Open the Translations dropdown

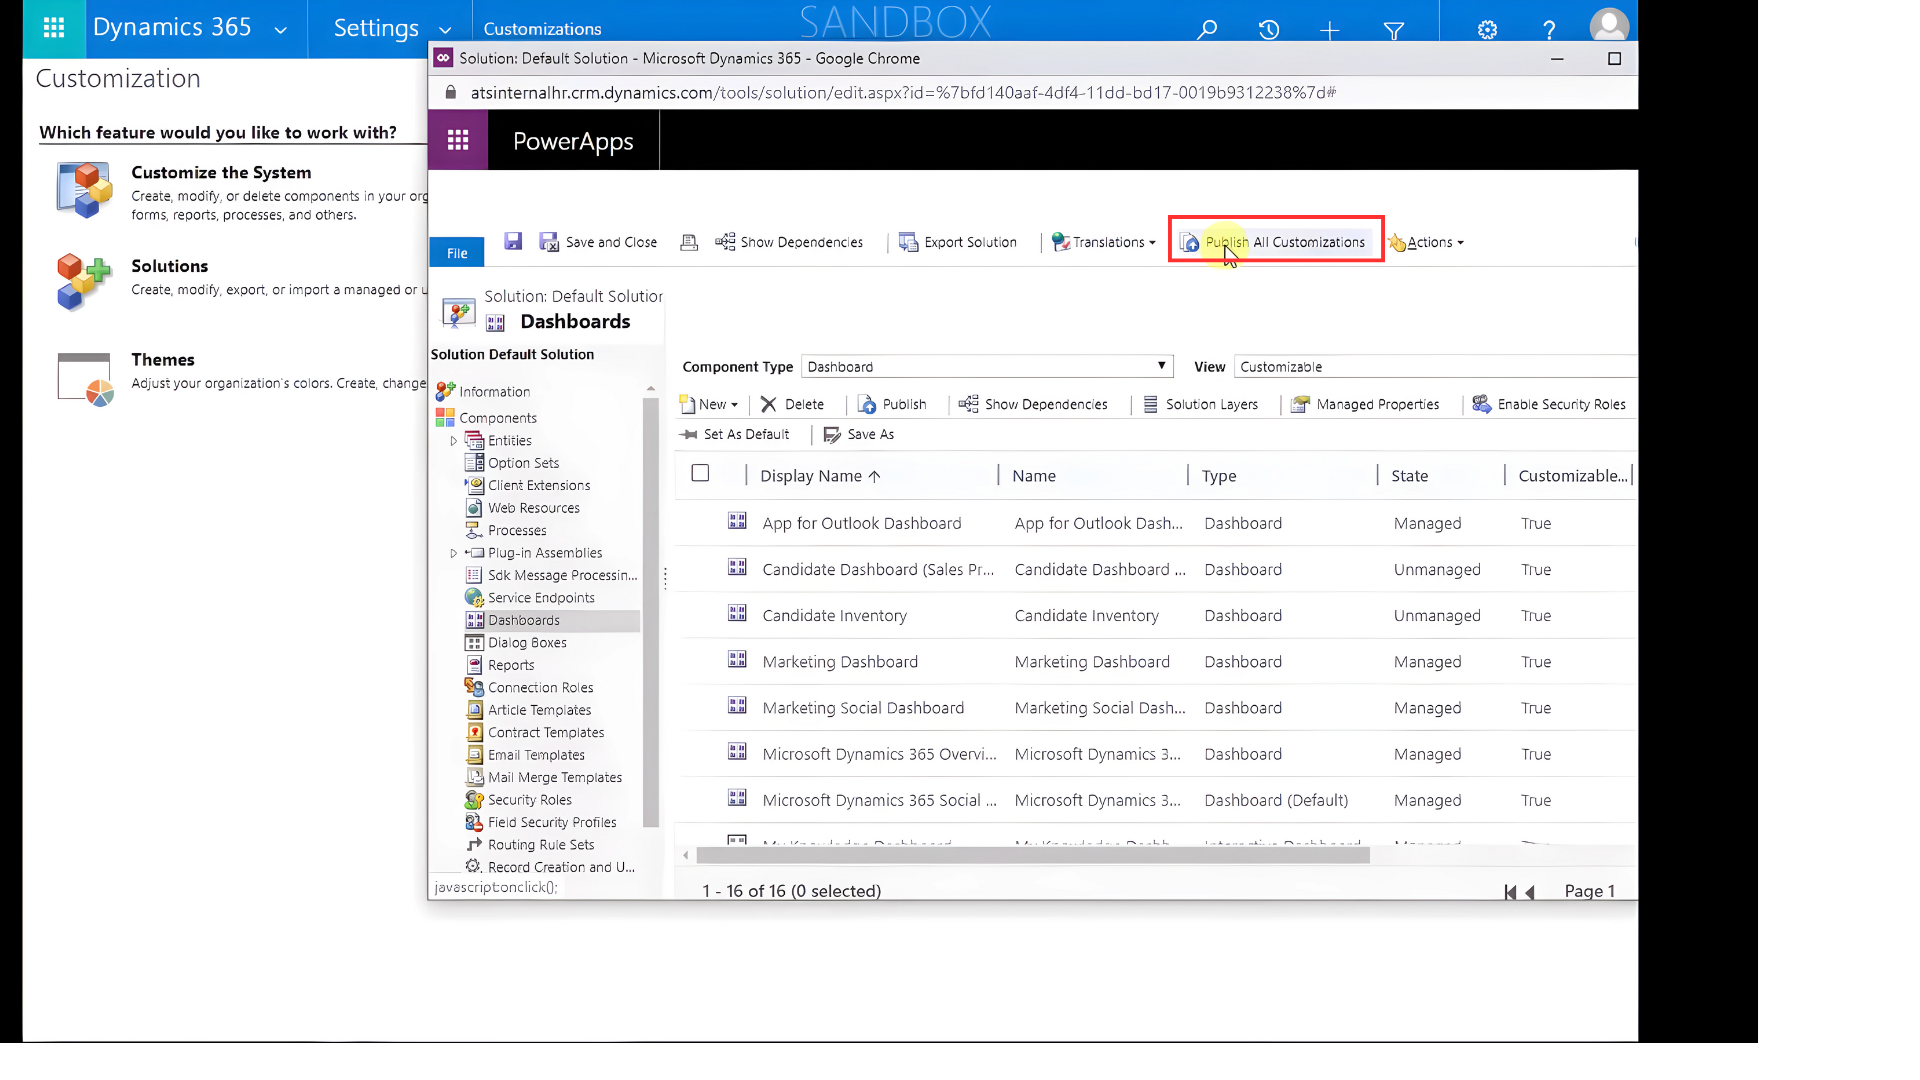pyautogui.click(x=1104, y=242)
